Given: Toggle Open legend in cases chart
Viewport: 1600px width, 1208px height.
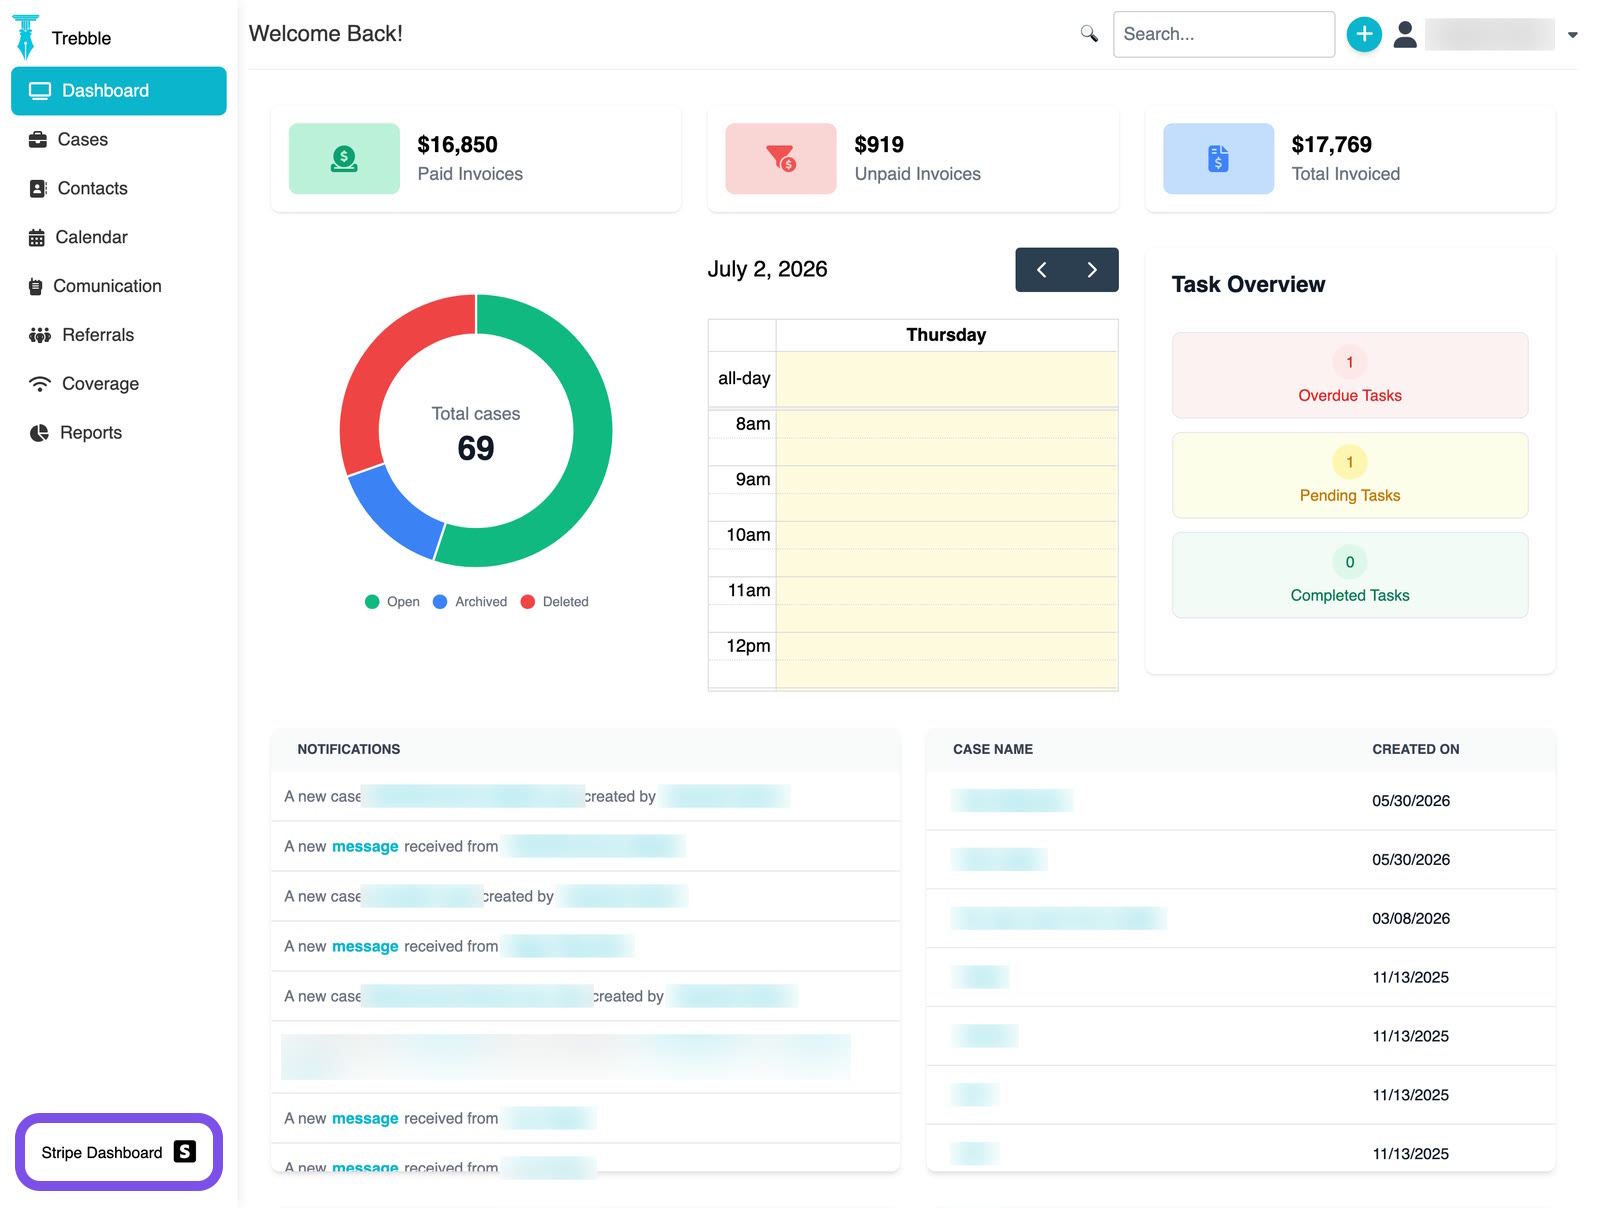Looking at the screenshot, I should (x=392, y=602).
